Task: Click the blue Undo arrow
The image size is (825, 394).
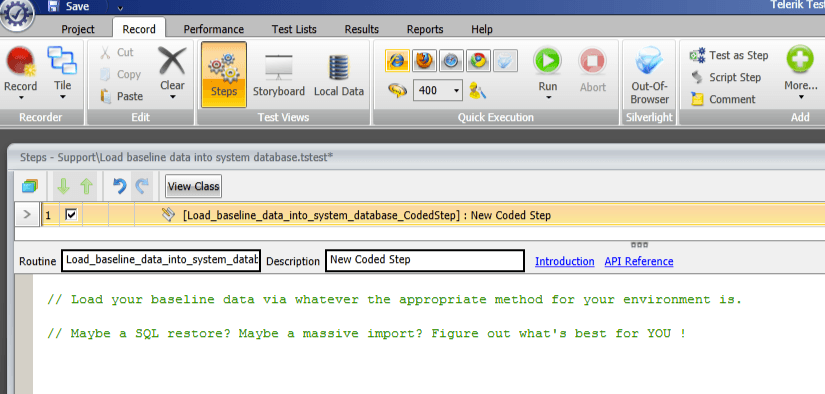Action: [119, 186]
